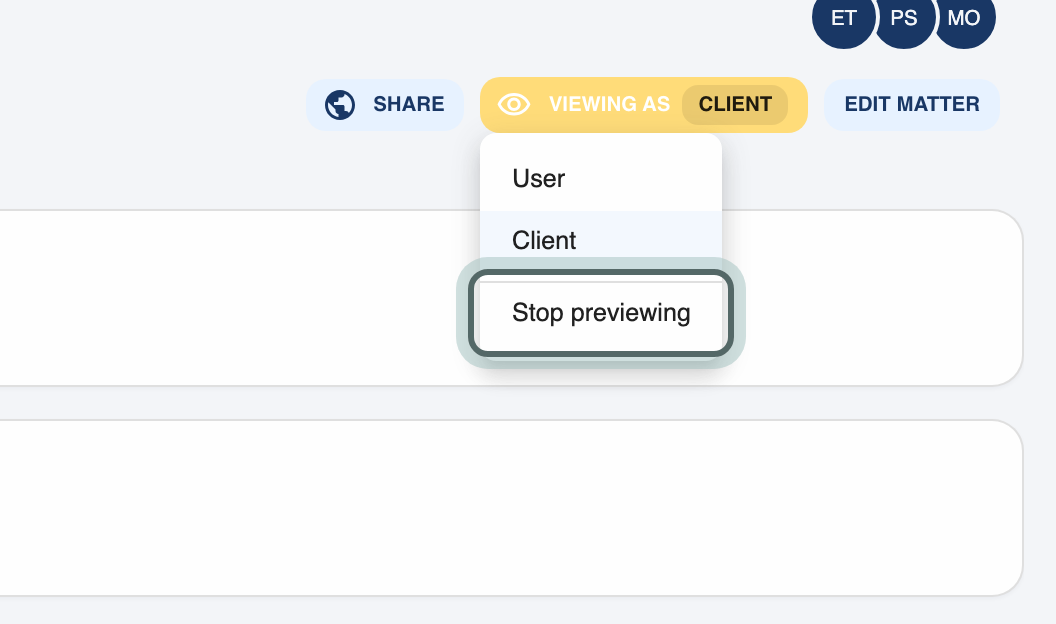Click the EDIT MATTER button
The image size is (1056, 624).
912,104
